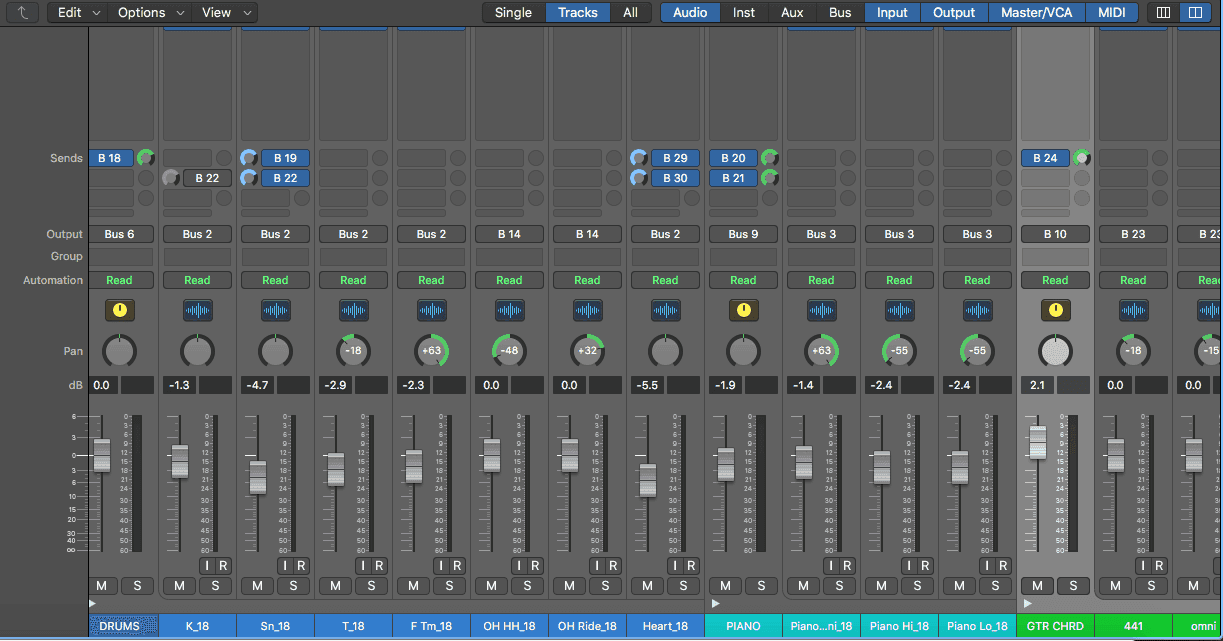Image resolution: width=1223 pixels, height=641 pixels.
Task: Open the DRUMS output Bus 6 selector
Action: point(119,234)
